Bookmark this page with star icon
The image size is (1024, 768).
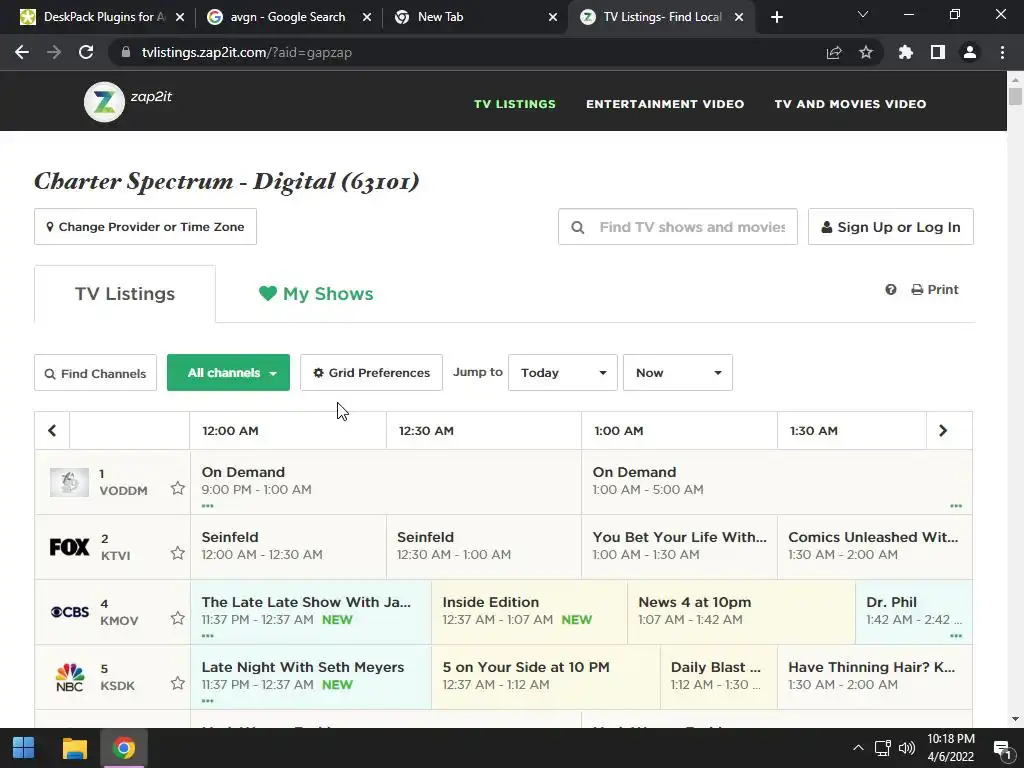pos(866,52)
